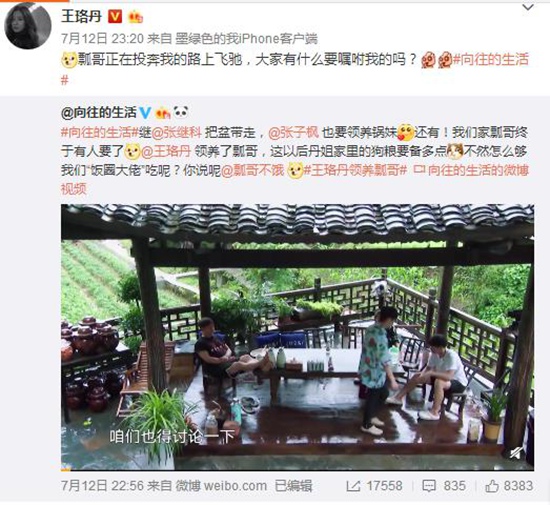Click the panda emoji icon

click(181, 112)
